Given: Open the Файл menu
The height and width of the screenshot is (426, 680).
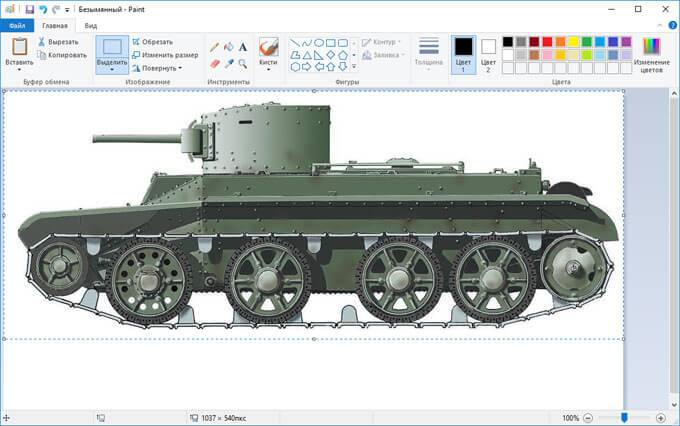Looking at the screenshot, I should pyautogui.click(x=17, y=26).
